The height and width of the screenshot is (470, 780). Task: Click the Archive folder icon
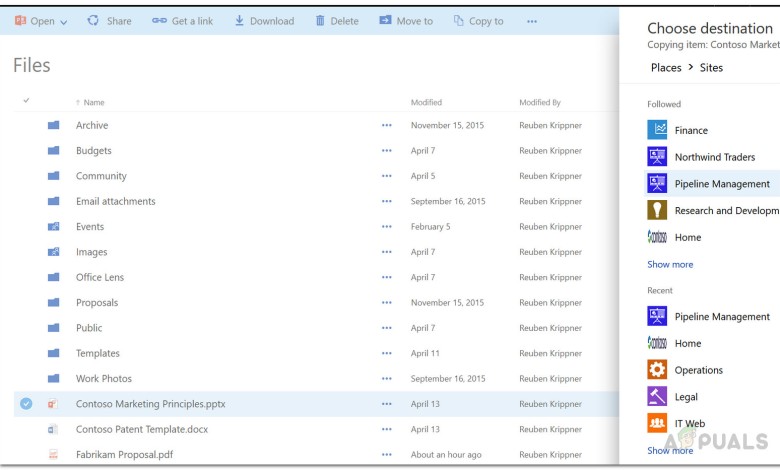point(53,125)
